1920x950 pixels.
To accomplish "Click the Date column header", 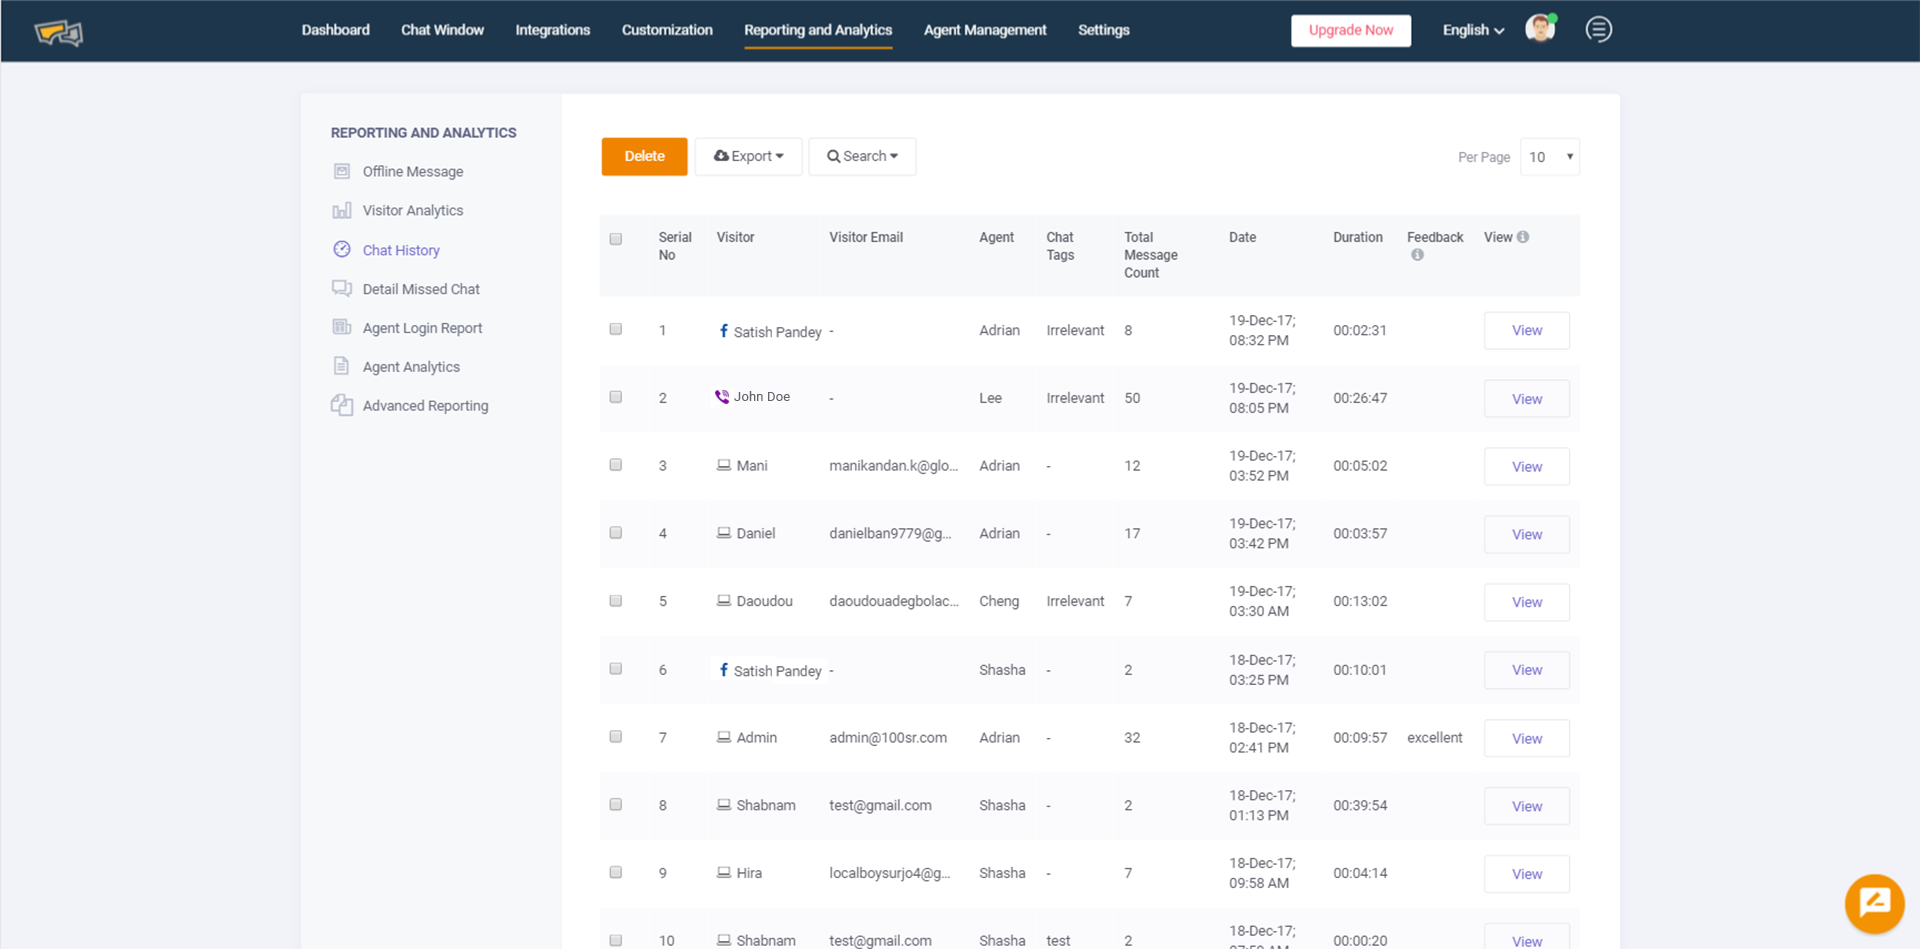I will [x=1242, y=237].
